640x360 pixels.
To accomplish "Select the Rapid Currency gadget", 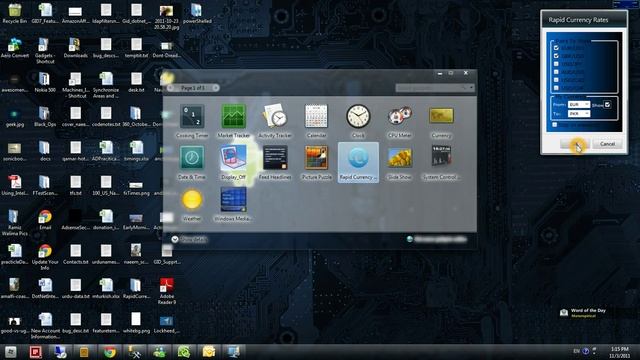I will [x=358, y=162].
